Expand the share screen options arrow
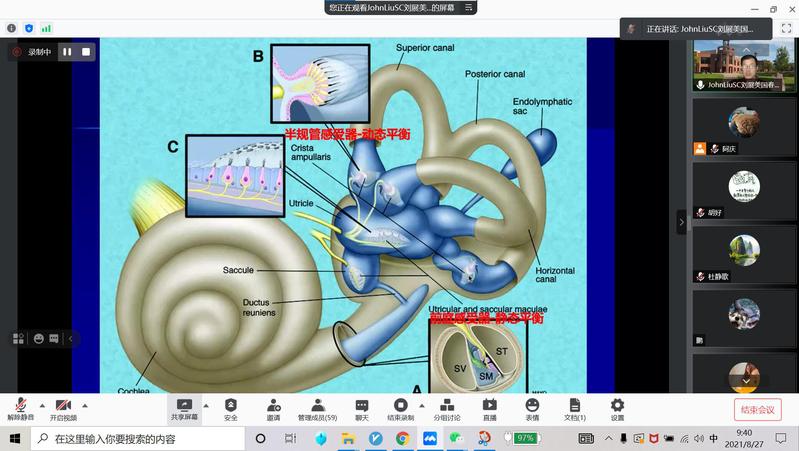The image size is (799, 451). (206, 405)
